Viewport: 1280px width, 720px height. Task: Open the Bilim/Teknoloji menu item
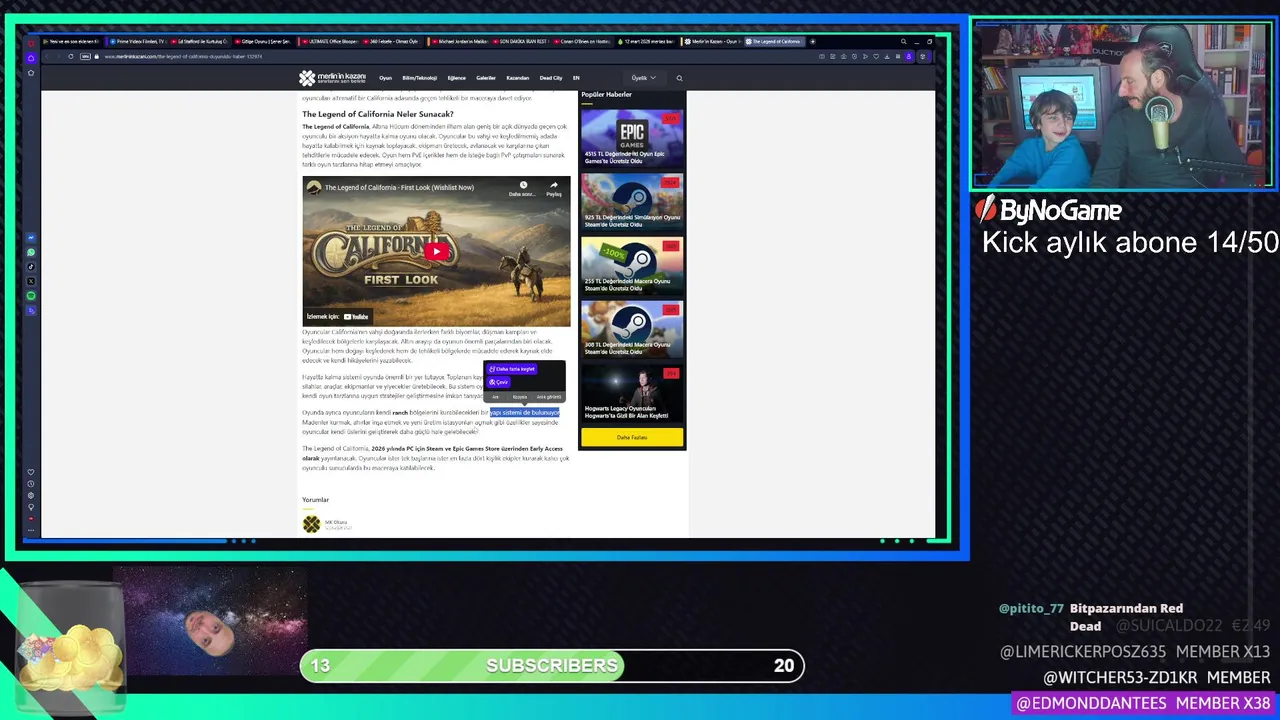coord(419,78)
